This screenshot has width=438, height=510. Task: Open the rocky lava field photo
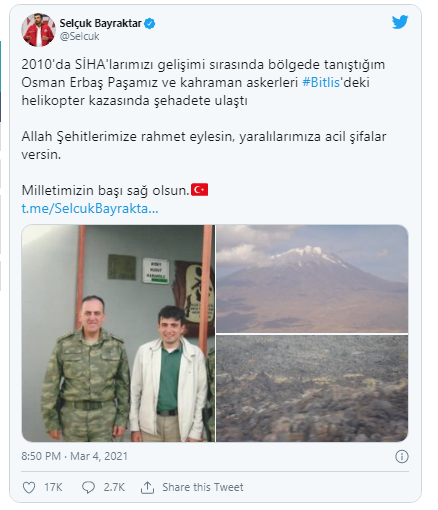coord(312,388)
